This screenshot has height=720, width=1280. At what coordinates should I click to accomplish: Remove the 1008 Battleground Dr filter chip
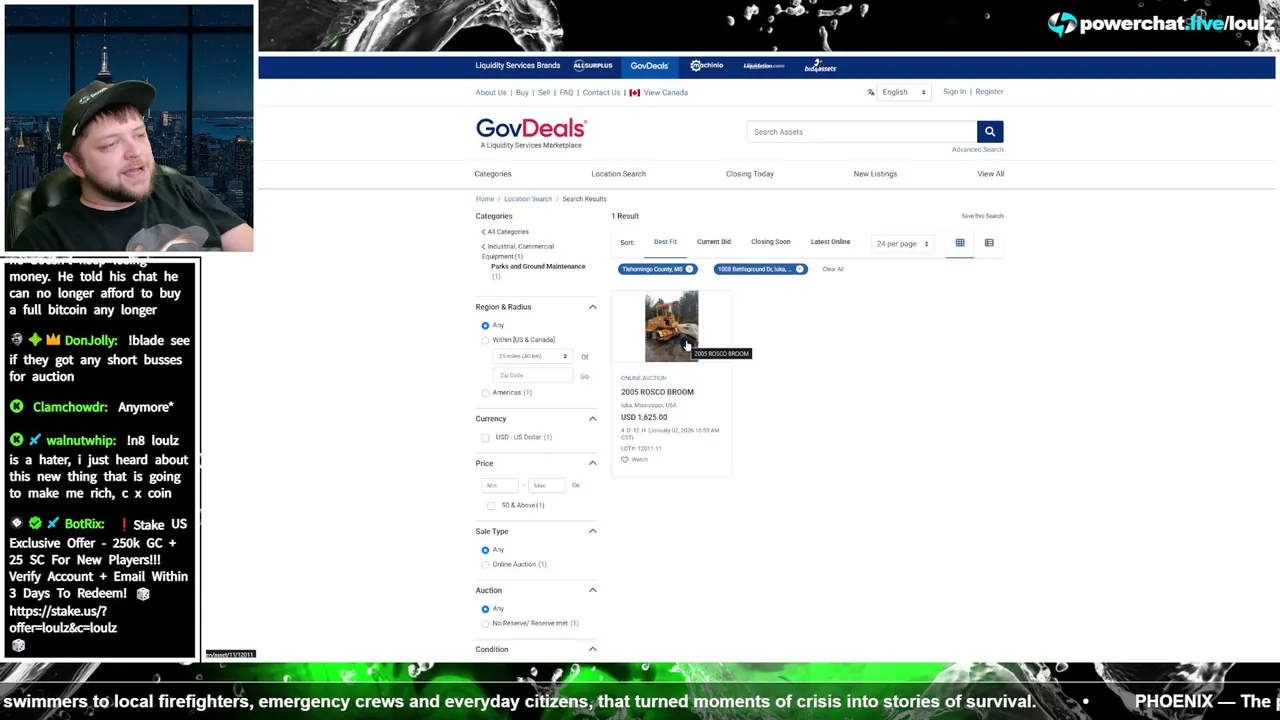pyautogui.click(x=799, y=269)
